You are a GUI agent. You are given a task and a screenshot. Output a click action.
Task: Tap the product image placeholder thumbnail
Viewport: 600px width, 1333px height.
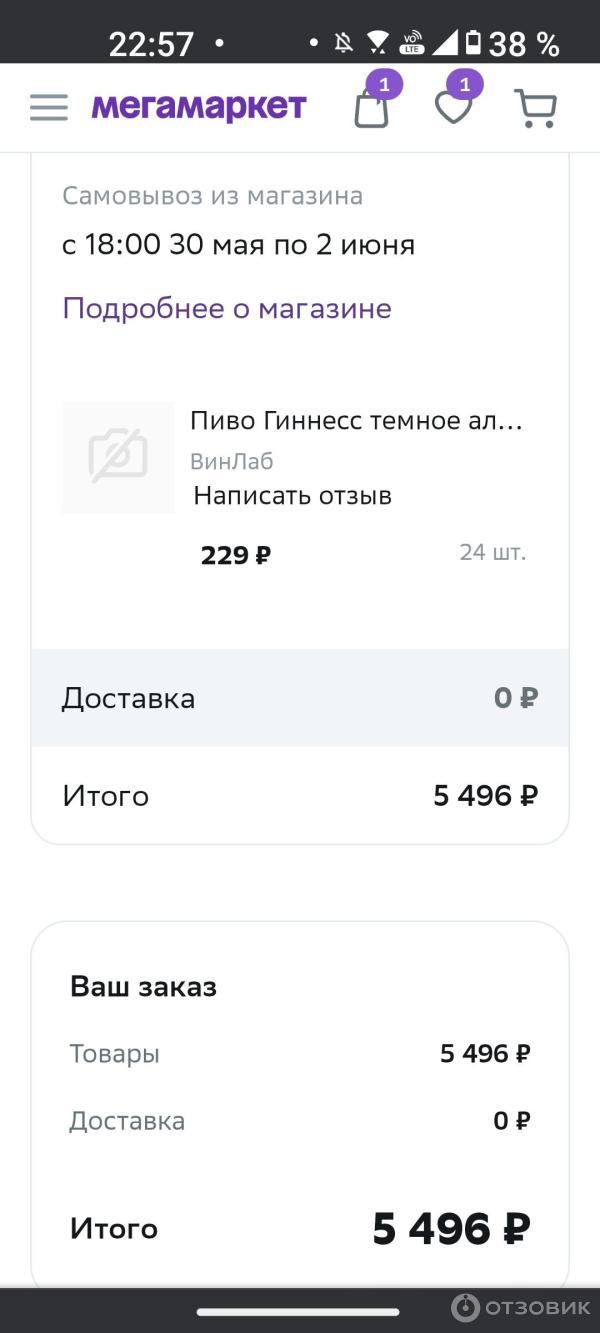coord(118,457)
